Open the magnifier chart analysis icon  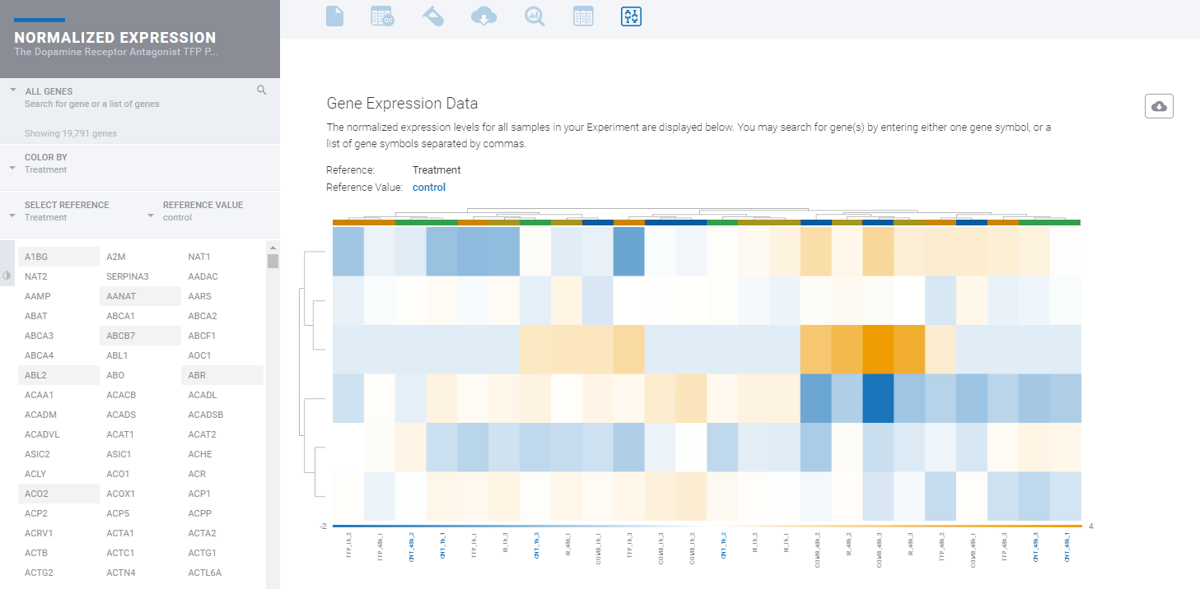pyautogui.click(x=534, y=16)
